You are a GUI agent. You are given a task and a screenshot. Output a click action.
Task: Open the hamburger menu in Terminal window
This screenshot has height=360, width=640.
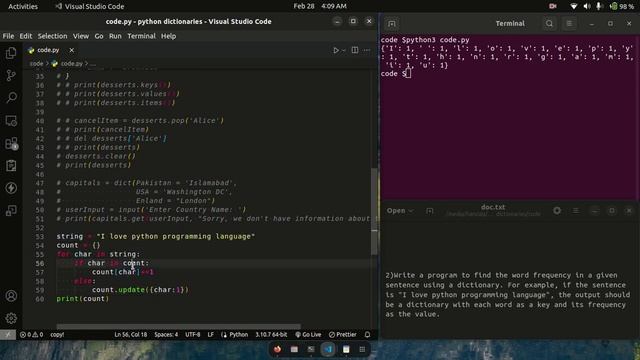pos(569,24)
